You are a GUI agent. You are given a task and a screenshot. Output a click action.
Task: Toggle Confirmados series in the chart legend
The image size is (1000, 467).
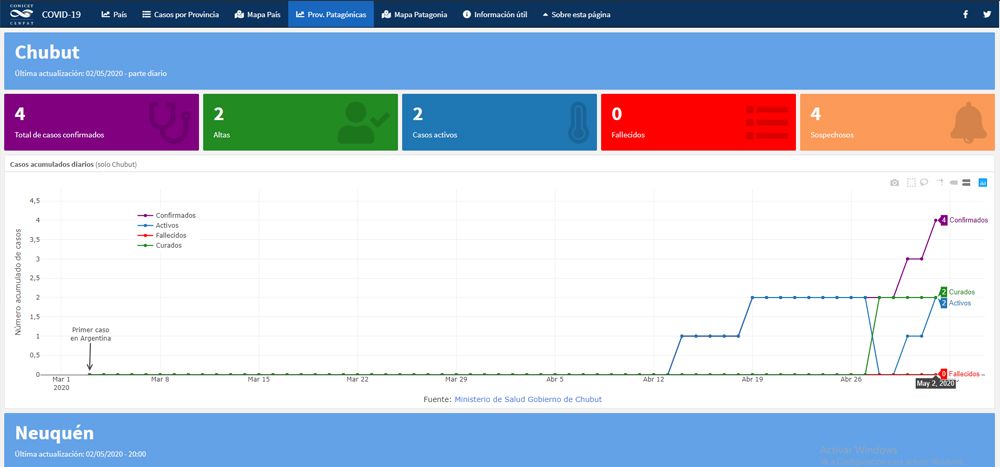coord(168,215)
